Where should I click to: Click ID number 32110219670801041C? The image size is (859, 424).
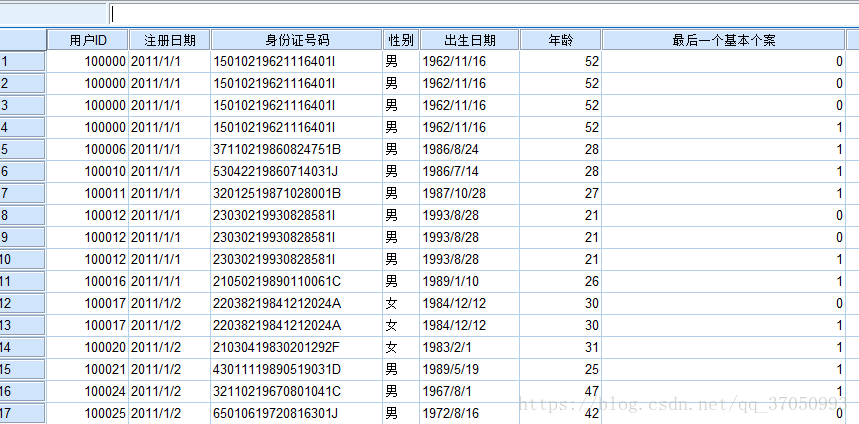(296, 392)
